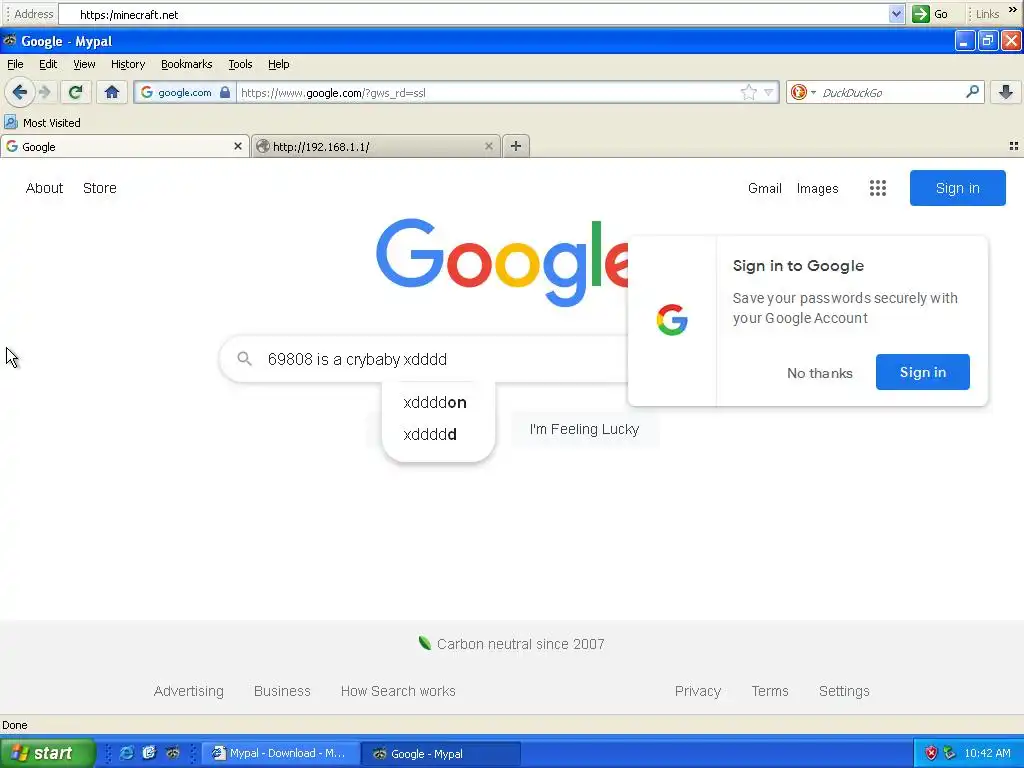Click Sign in within the Google popup
The image size is (1024, 768).
click(923, 372)
